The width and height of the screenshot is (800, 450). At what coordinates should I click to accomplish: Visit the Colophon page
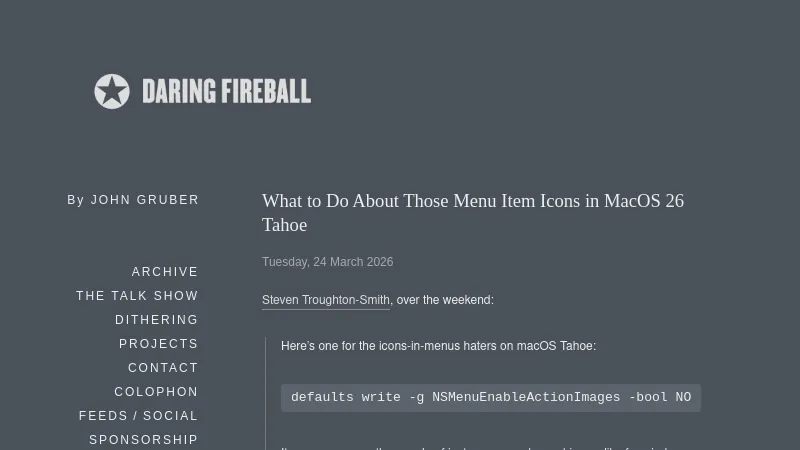point(156,392)
